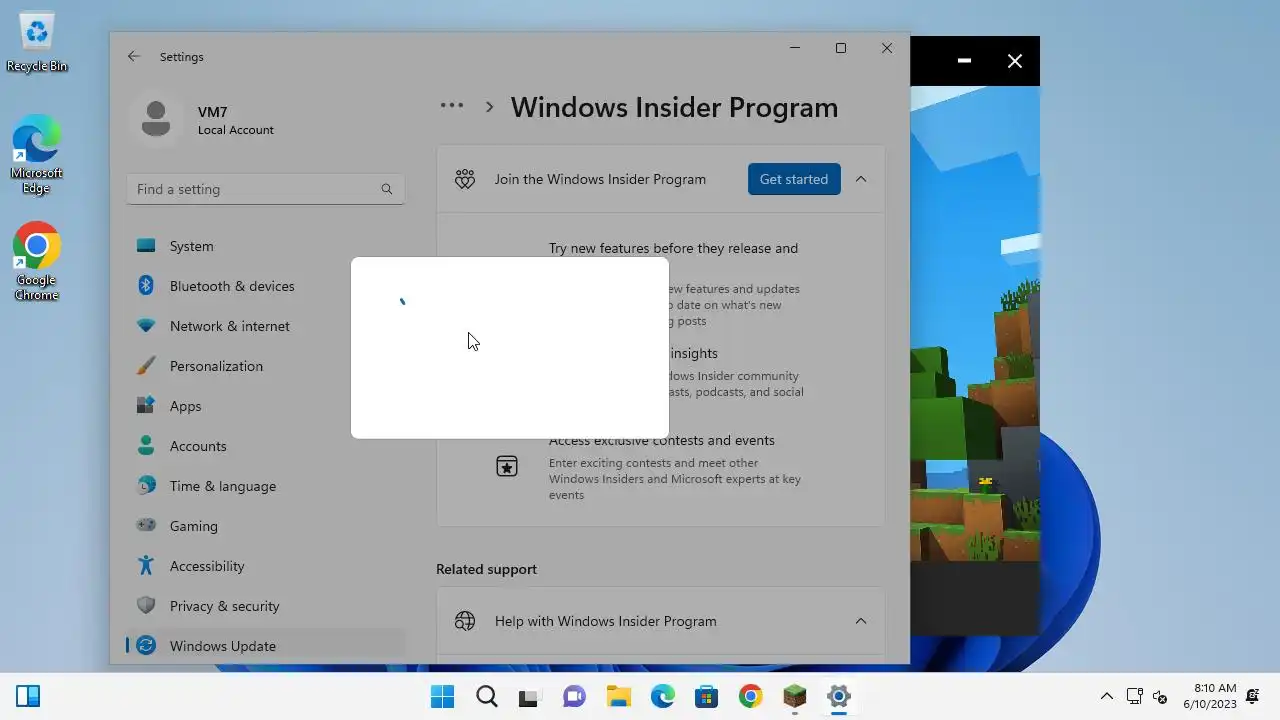Viewport: 1280px width, 720px height.
Task: Click the Apps sidebar icon
Action: 146,406
